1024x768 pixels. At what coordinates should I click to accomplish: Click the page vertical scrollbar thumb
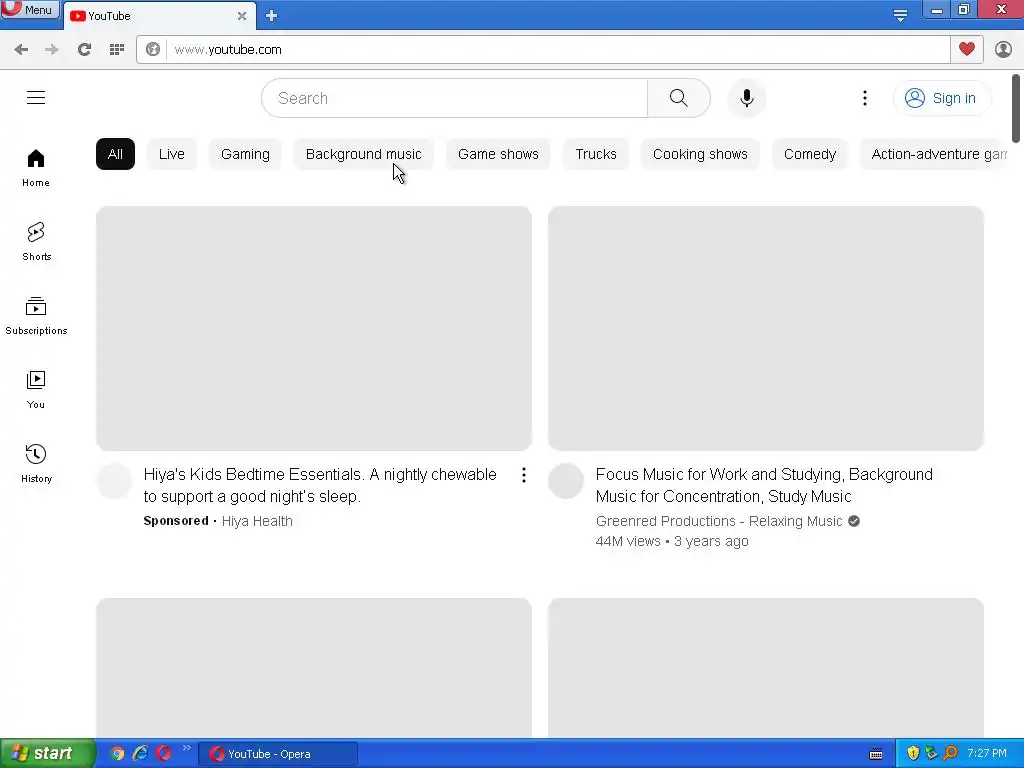[1016, 108]
